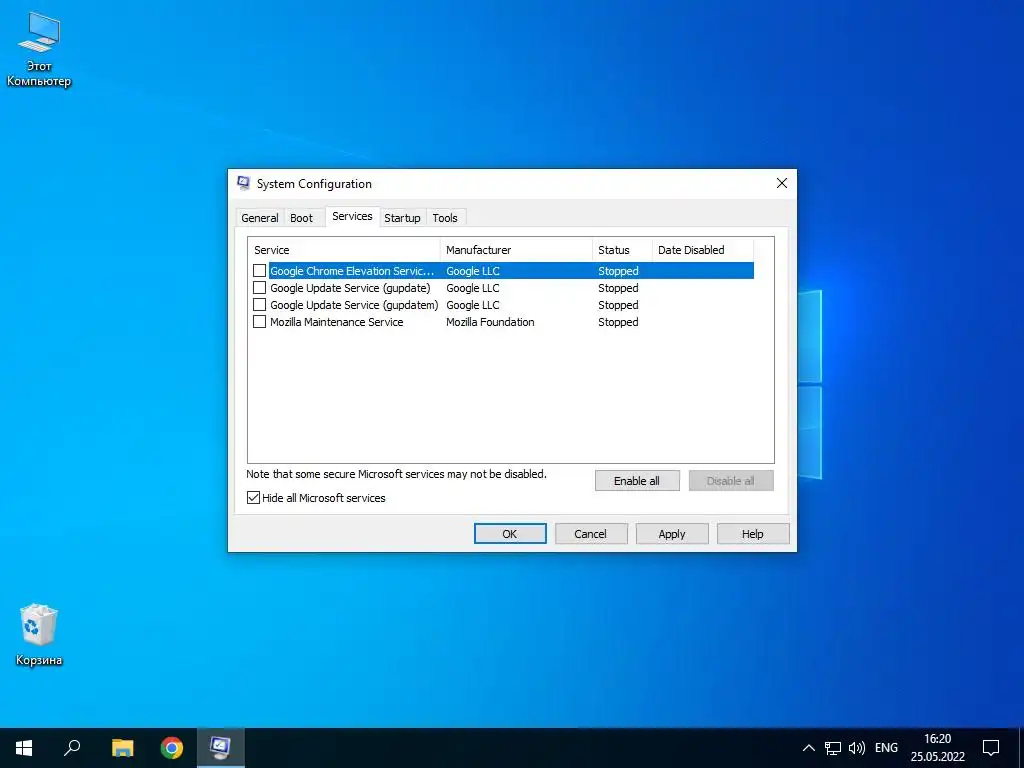1024x768 pixels.
Task: Switch to the Boot tab
Action: click(x=302, y=218)
